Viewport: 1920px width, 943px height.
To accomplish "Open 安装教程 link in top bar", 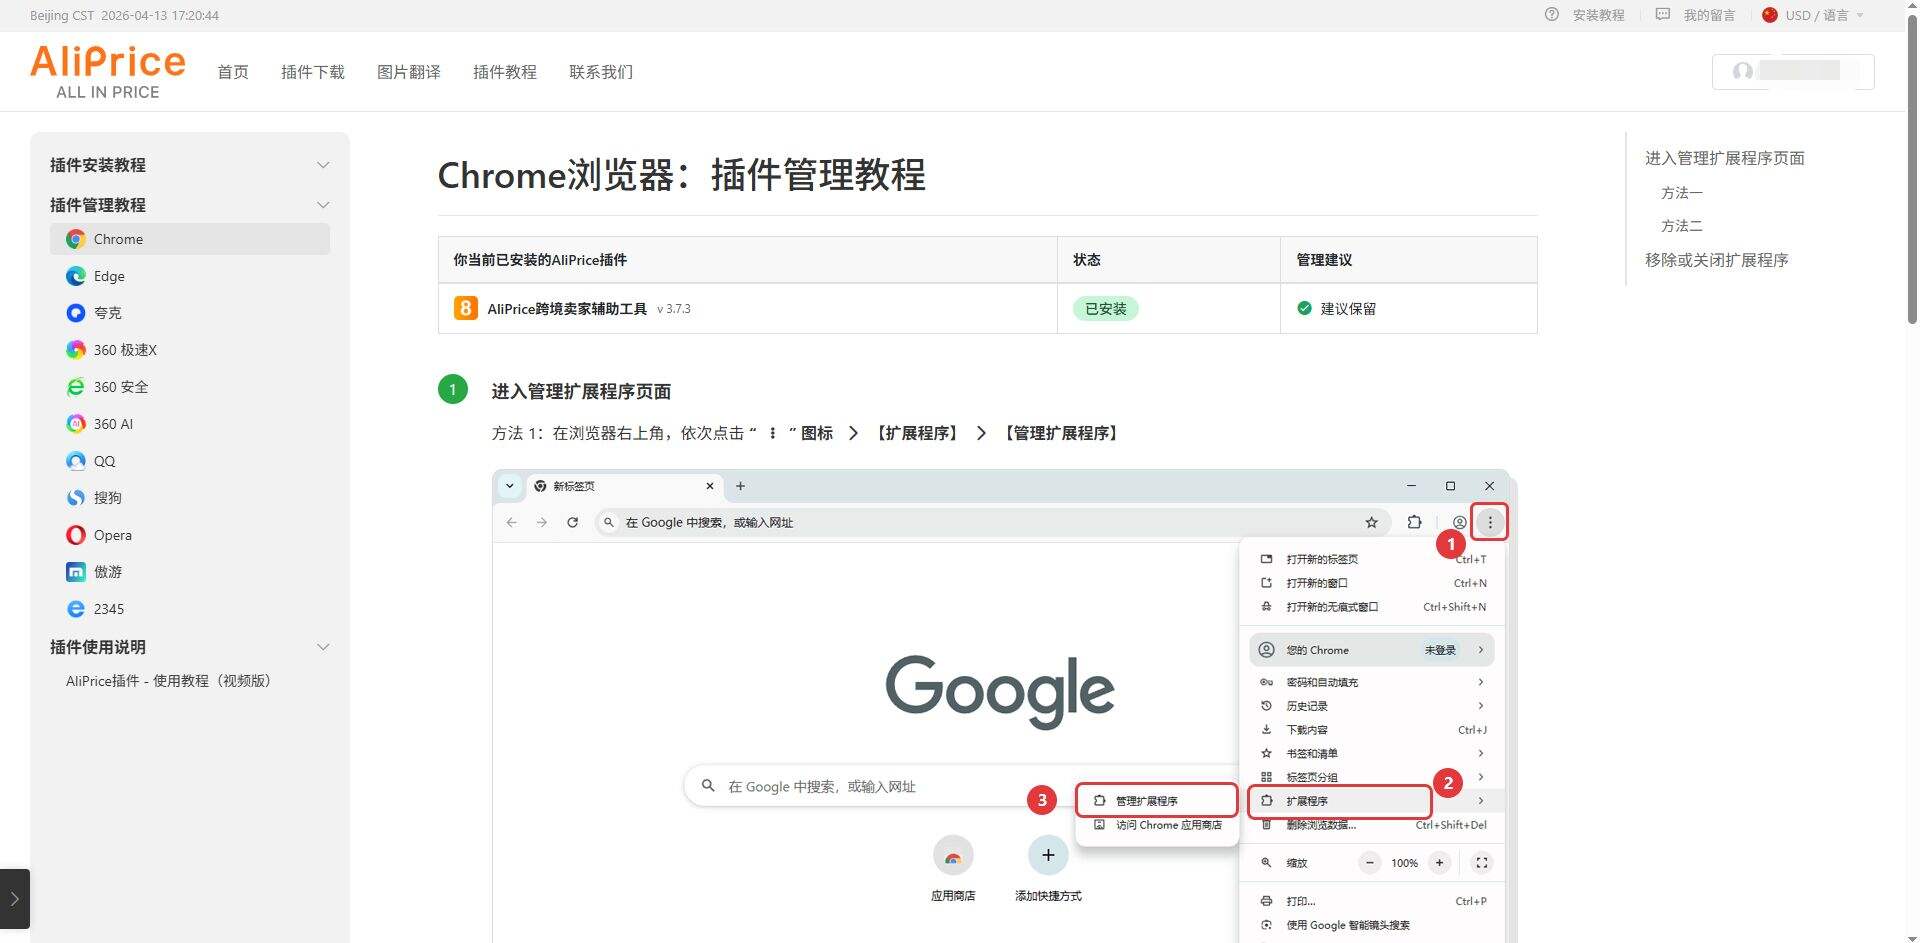I will tap(1597, 15).
